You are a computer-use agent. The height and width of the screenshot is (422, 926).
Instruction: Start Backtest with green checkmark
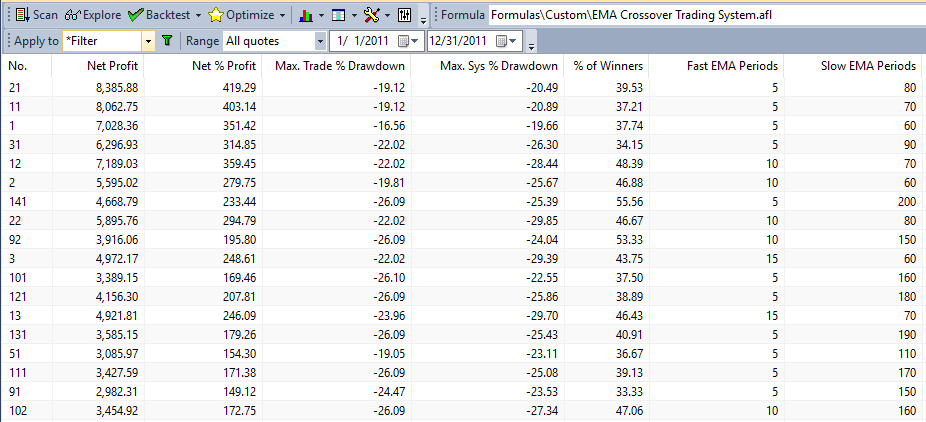158,15
